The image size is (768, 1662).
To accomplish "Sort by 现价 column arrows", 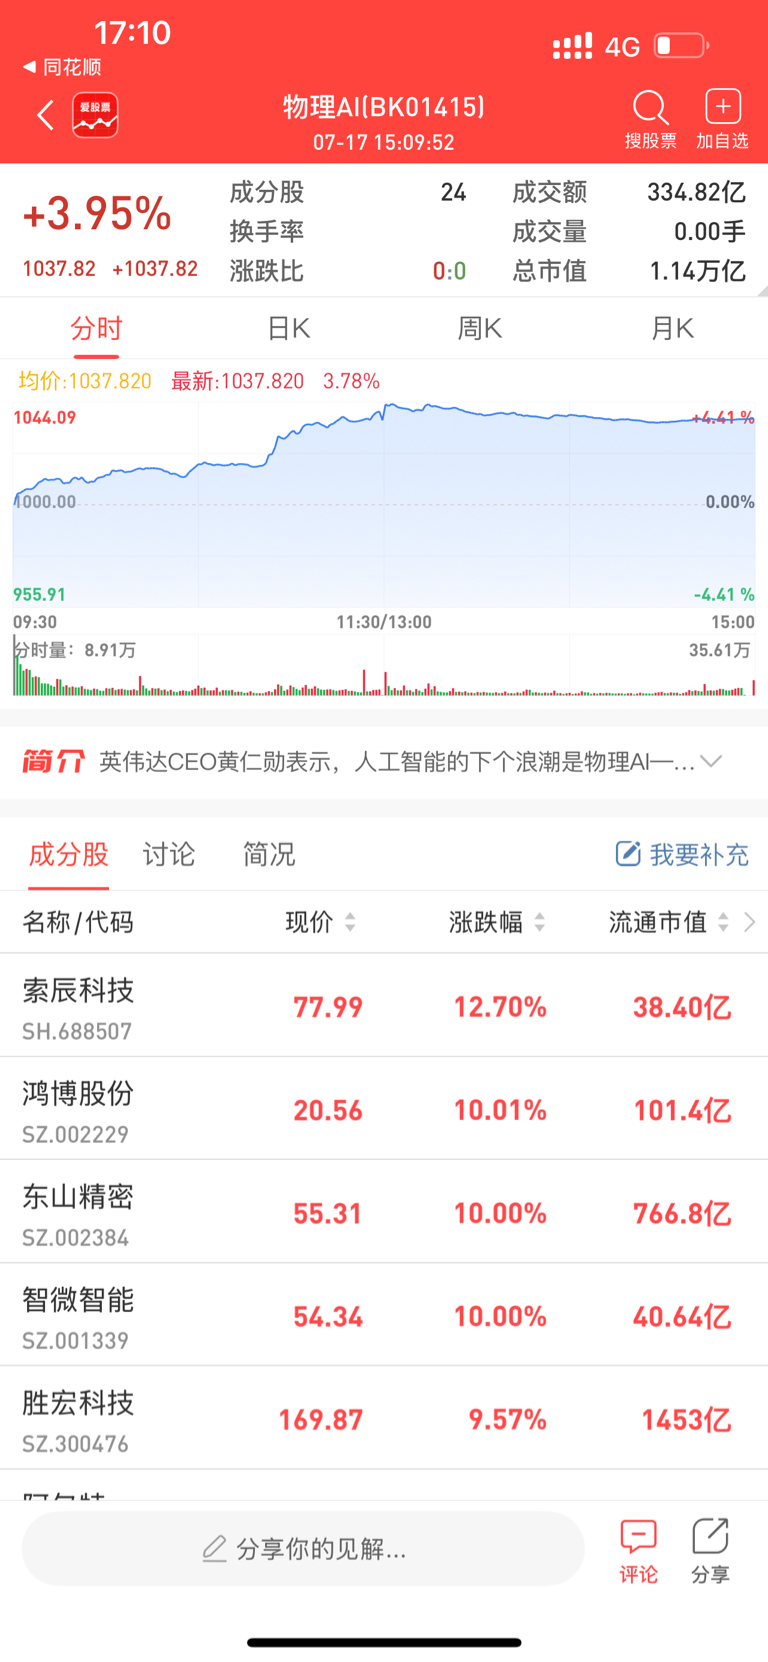I will 350,922.
